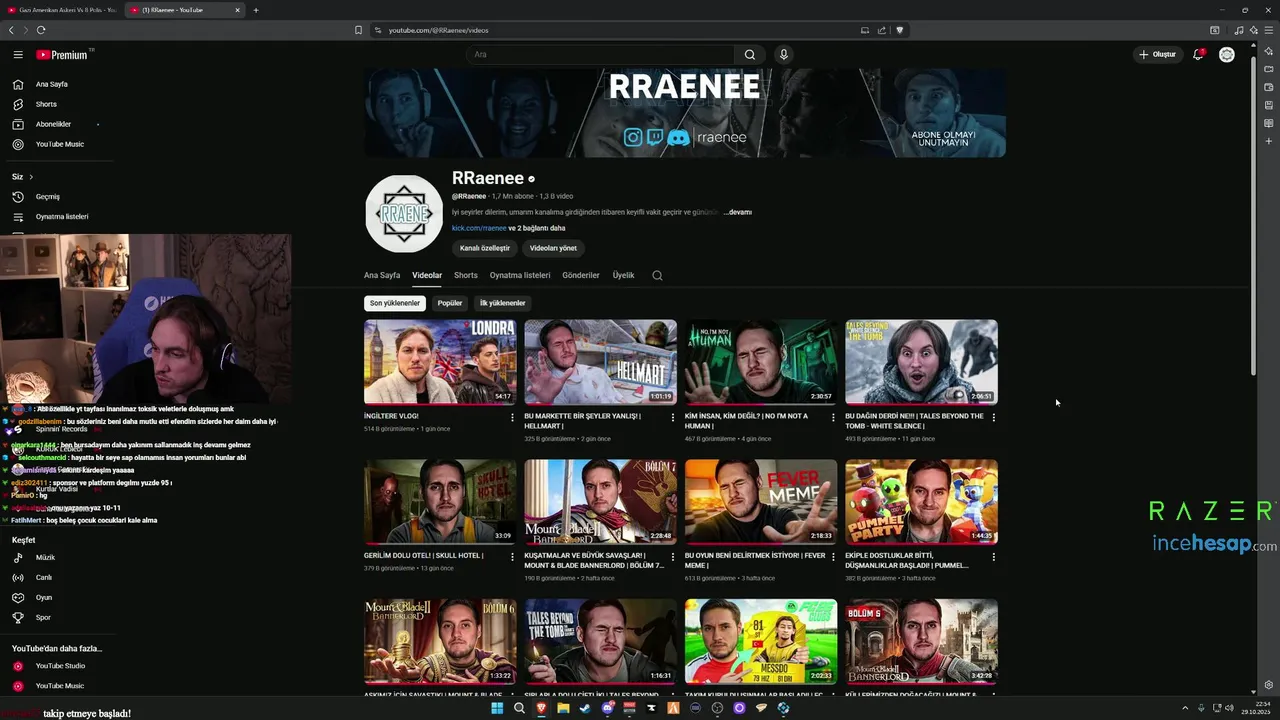Select the İlk yüklenenler filter chip

[502, 303]
